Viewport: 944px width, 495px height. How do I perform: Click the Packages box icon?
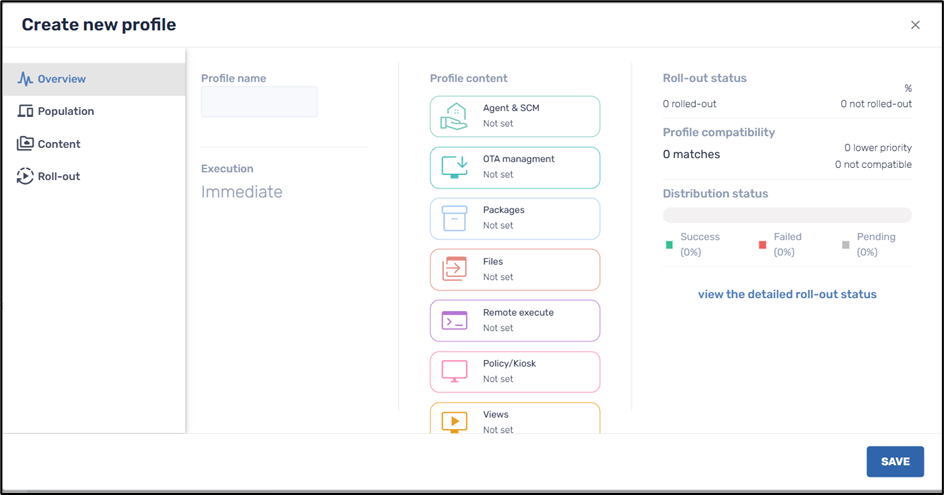454,218
